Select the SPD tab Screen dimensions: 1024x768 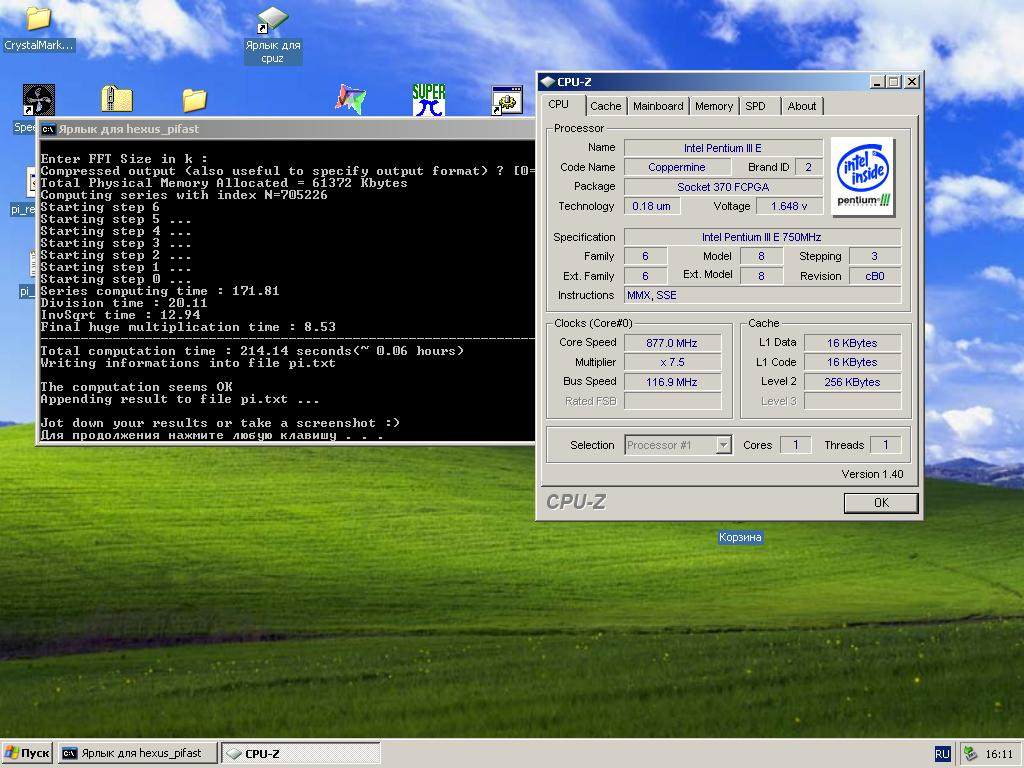[x=756, y=106]
